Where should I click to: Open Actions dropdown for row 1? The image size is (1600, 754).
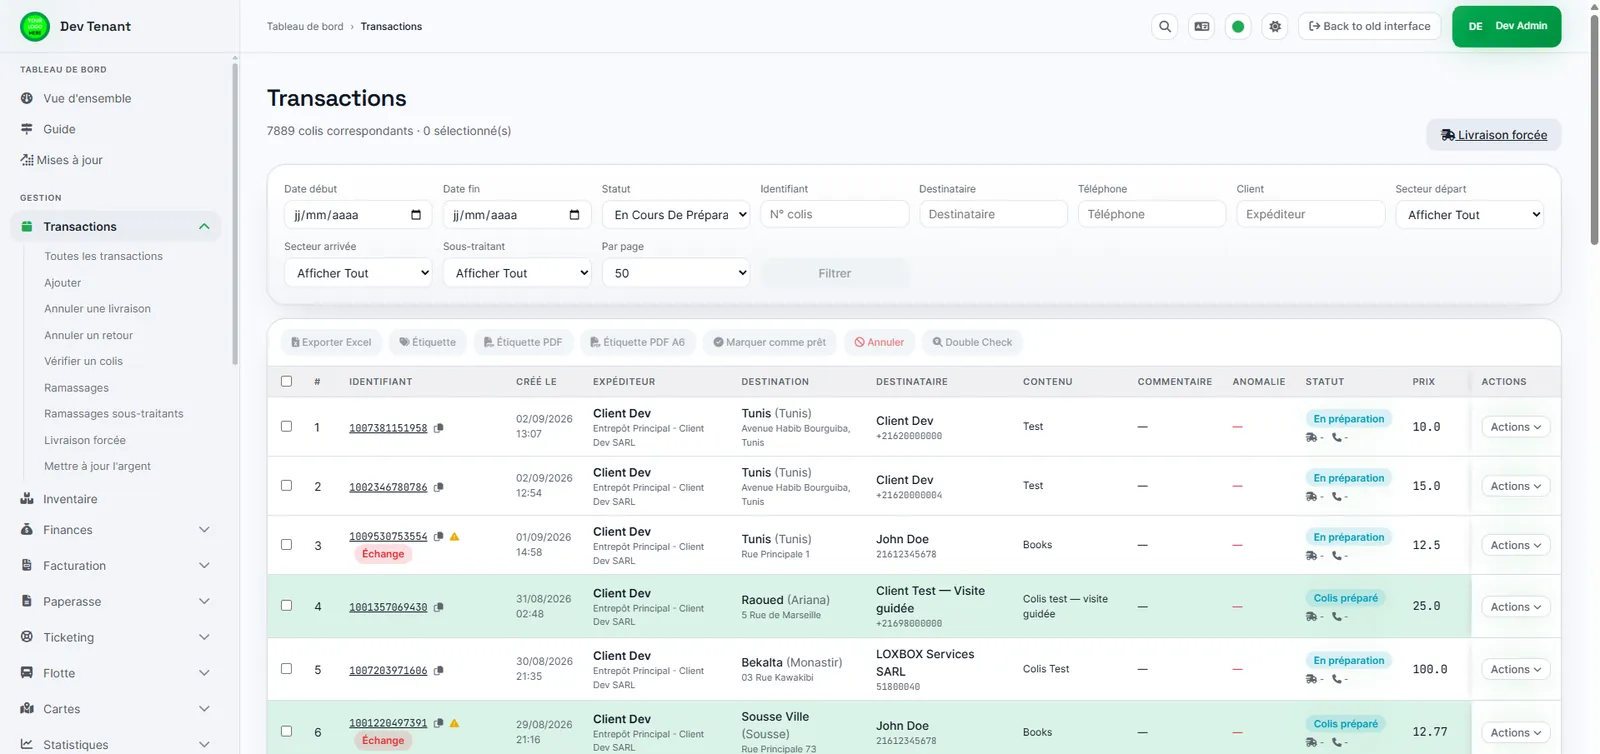(x=1515, y=427)
